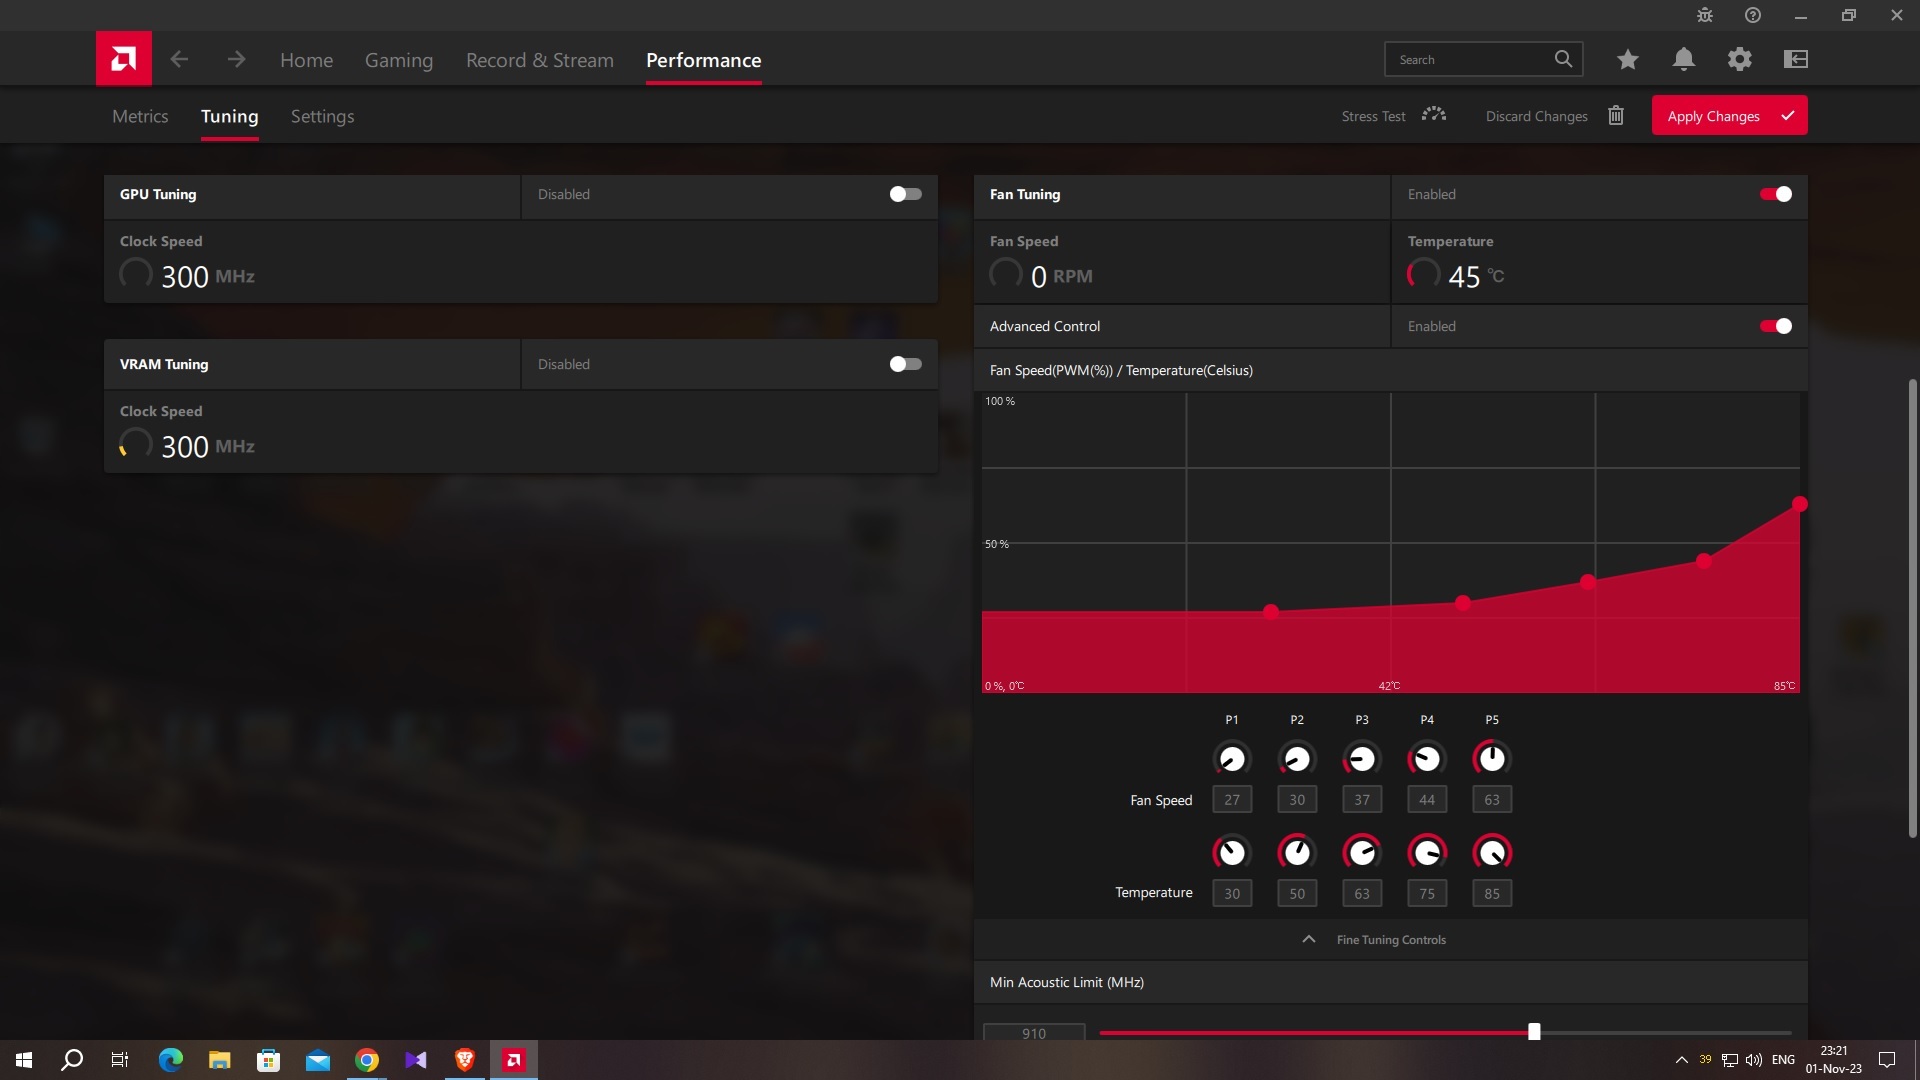The width and height of the screenshot is (1920, 1080).
Task: Click AMD Software taskbar icon
Action: pos(514,1060)
